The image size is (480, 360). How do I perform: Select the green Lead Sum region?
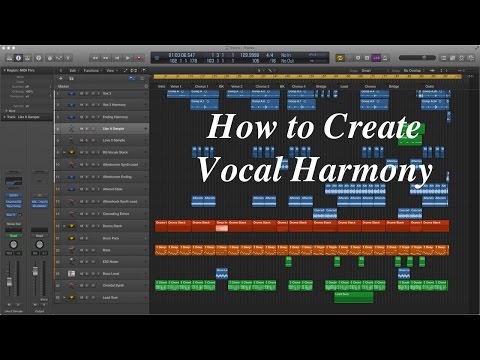click(x=354, y=297)
